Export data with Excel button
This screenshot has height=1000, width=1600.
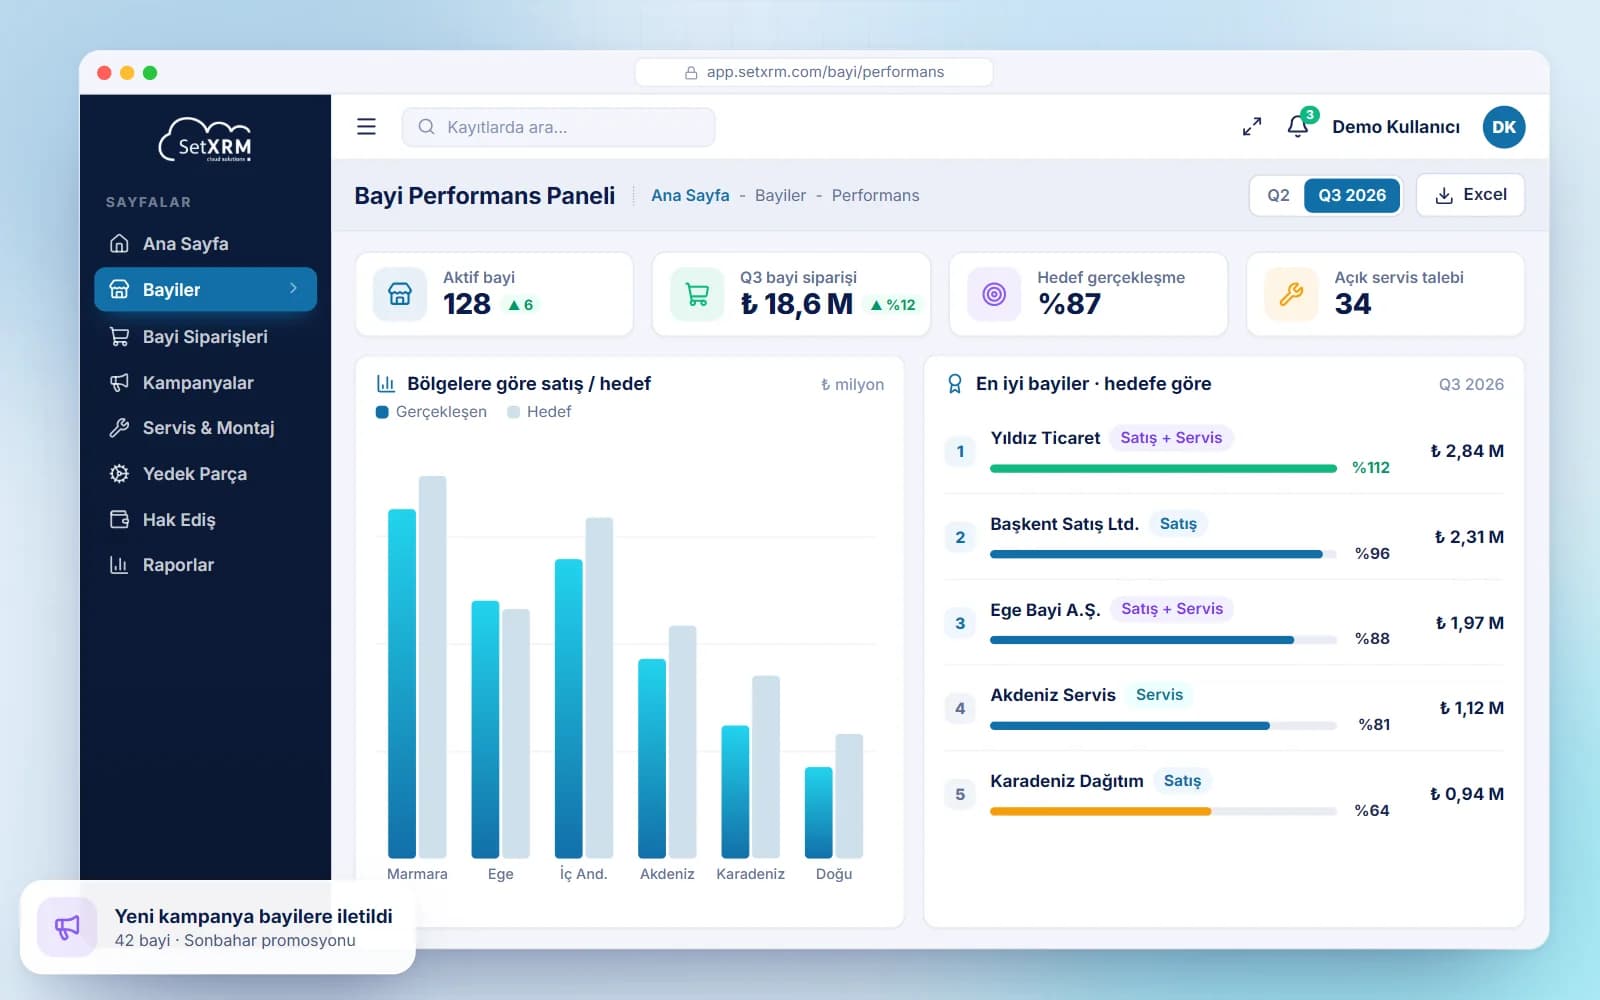click(x=1470, y=195)
